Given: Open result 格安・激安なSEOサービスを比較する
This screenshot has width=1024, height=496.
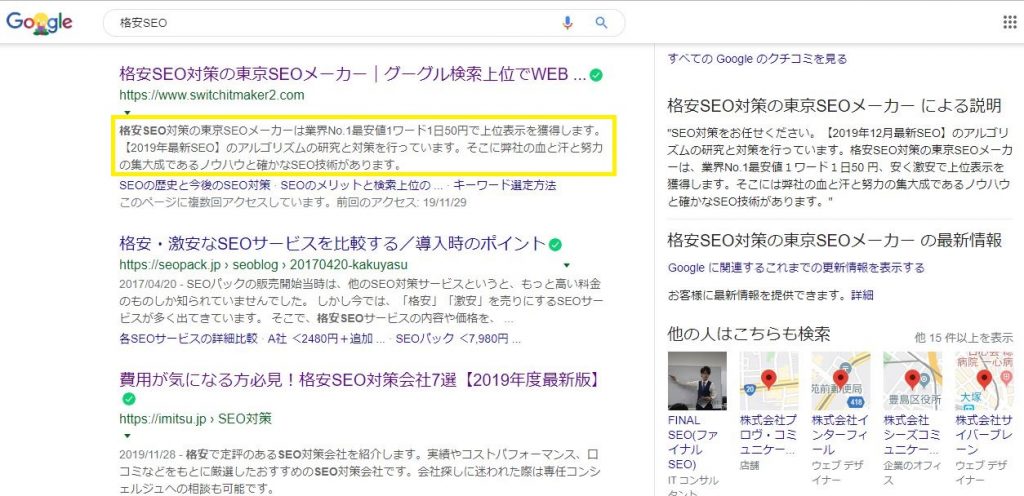Looking at the screenshot, I should tap(332, 244).
